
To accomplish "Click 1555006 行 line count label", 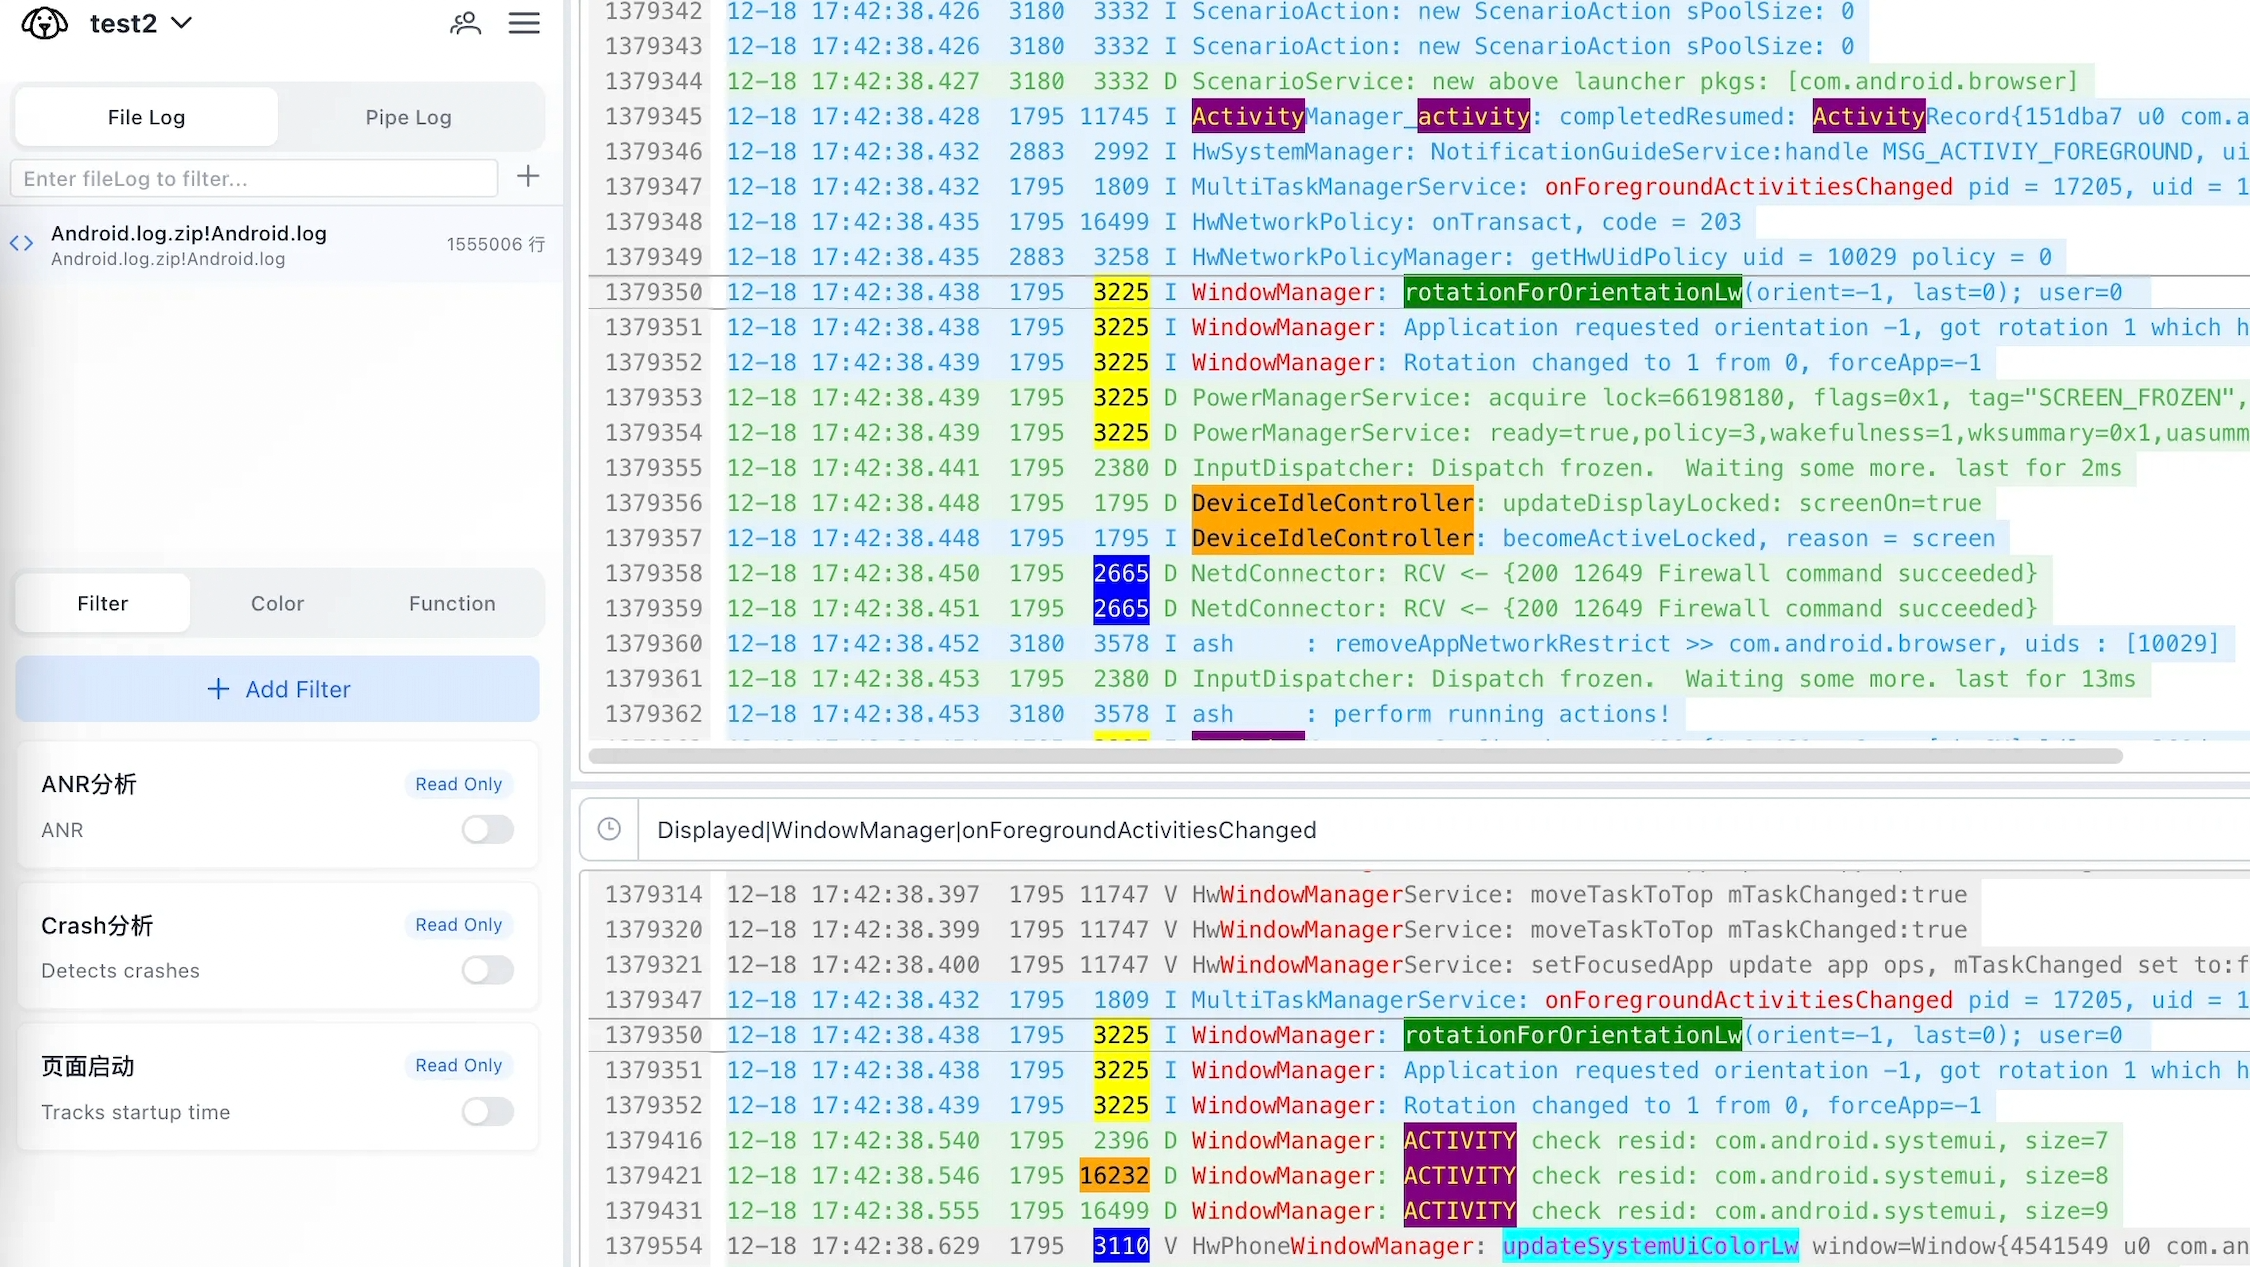I will [x=496, y=244].
